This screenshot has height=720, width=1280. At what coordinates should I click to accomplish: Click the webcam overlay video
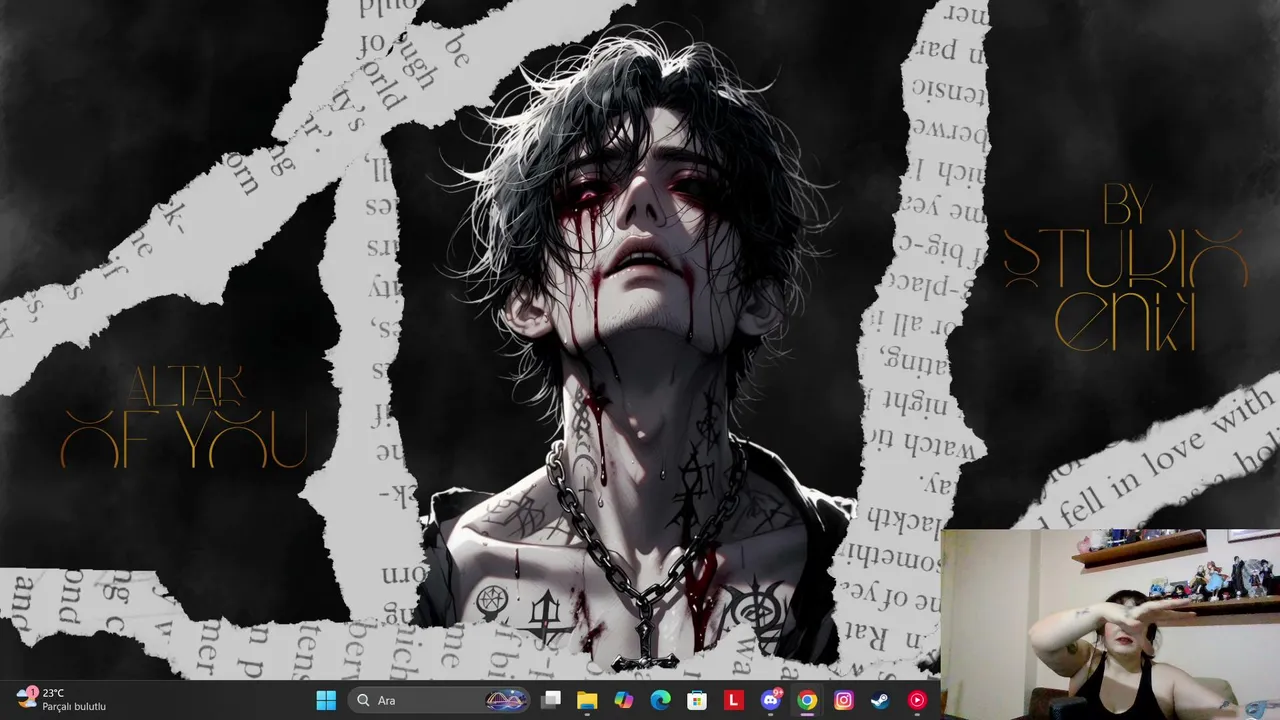pyautogui.click(x=1110, y=624)
